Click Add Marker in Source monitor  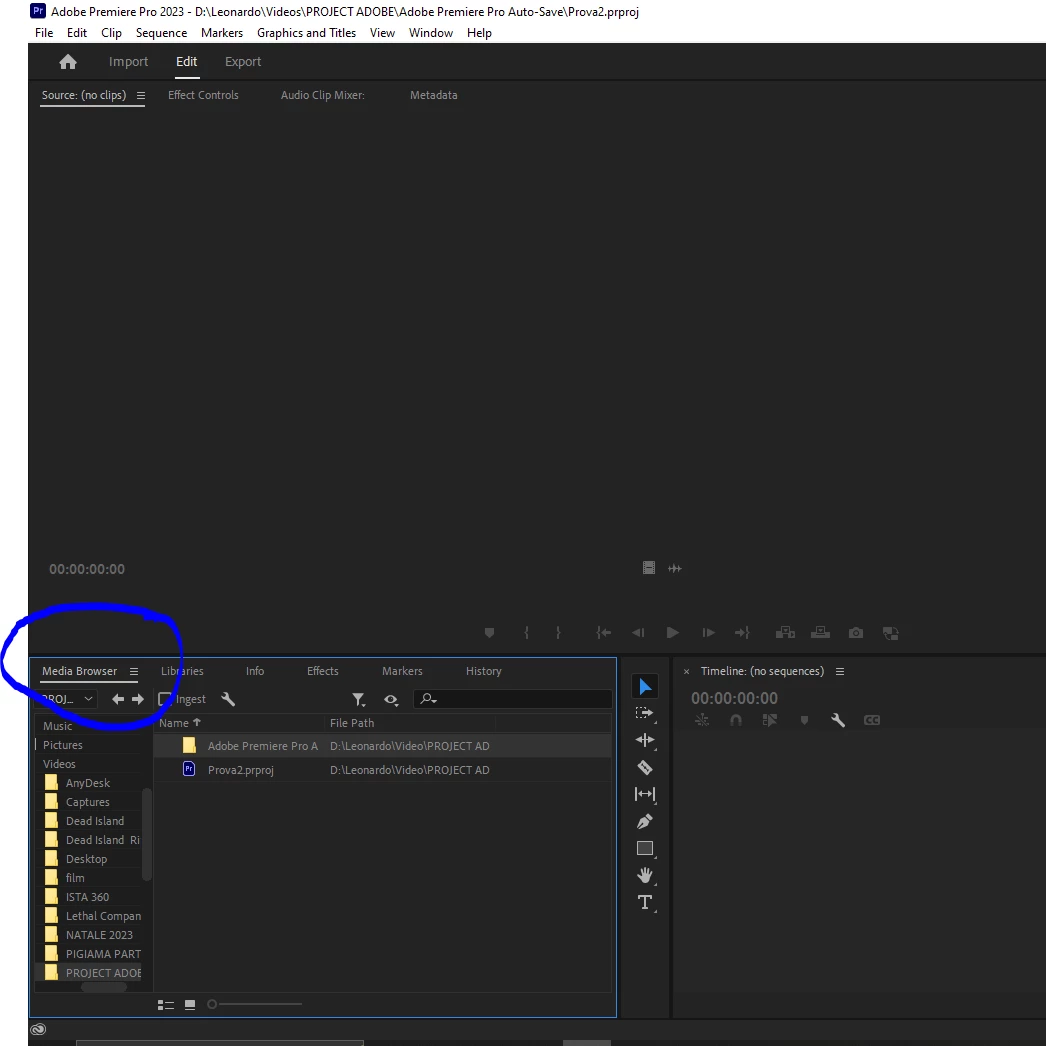pyautogui.click(x=489, y=632)
